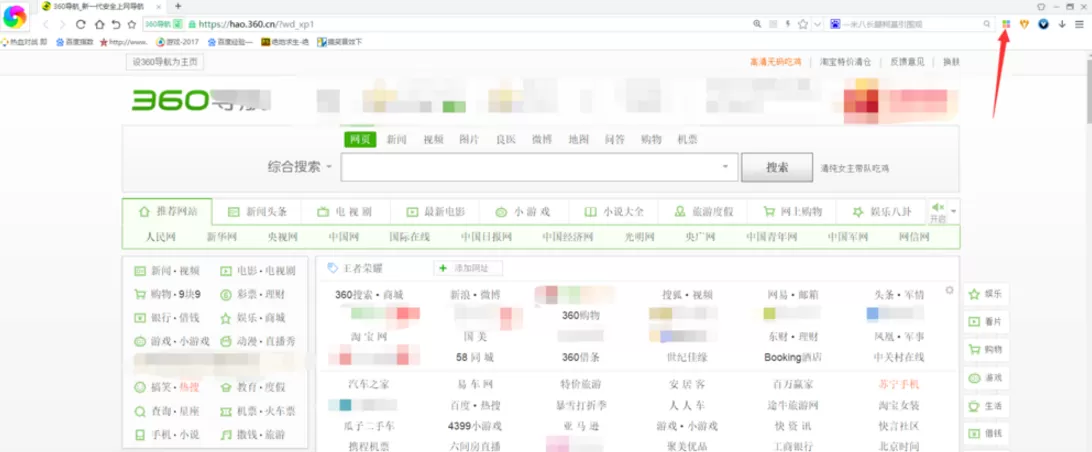Open the site list settings gear icon
Image resolution: width=1092 pixels, height=452 pixels.
tap(949, 290)
